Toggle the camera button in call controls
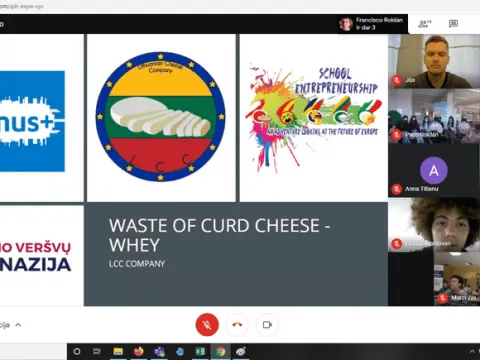The image size is (480, 360). (x=267, y=324)
